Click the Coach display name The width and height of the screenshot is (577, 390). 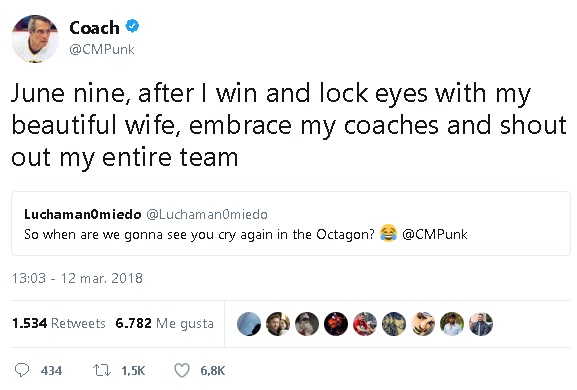[94, 28]
